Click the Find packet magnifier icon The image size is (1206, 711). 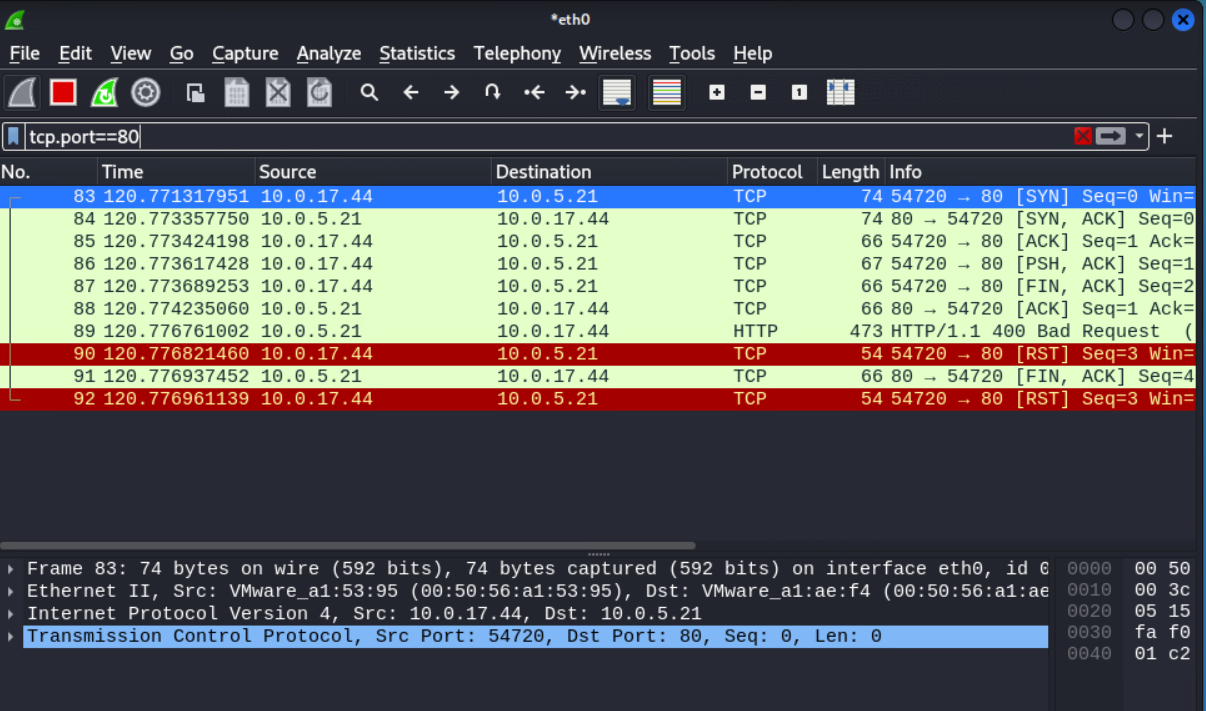369,93
